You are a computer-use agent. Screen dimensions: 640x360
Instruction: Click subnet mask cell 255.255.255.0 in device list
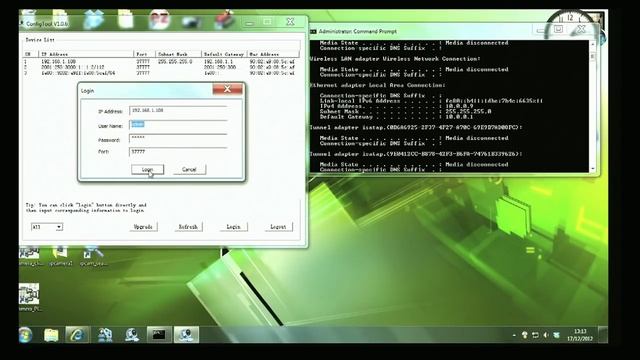pyautogui.click(x=175, y=62)
